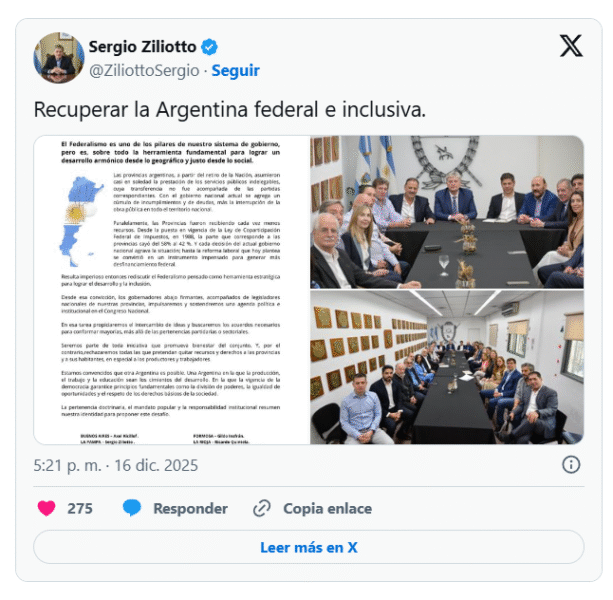This screenshot has height=600, width=613.
Task: Click the Argentina map in the document
Action: [81, 221]
